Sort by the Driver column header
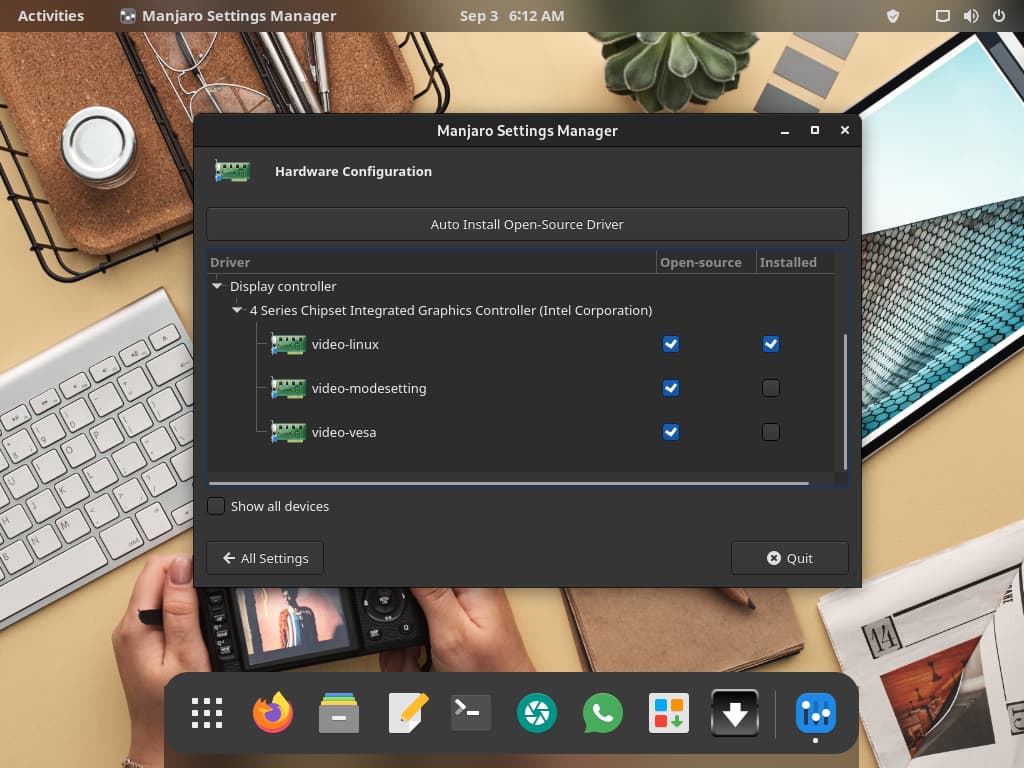This screenshot has height=768, width=1024. click(x=432, y=262)
